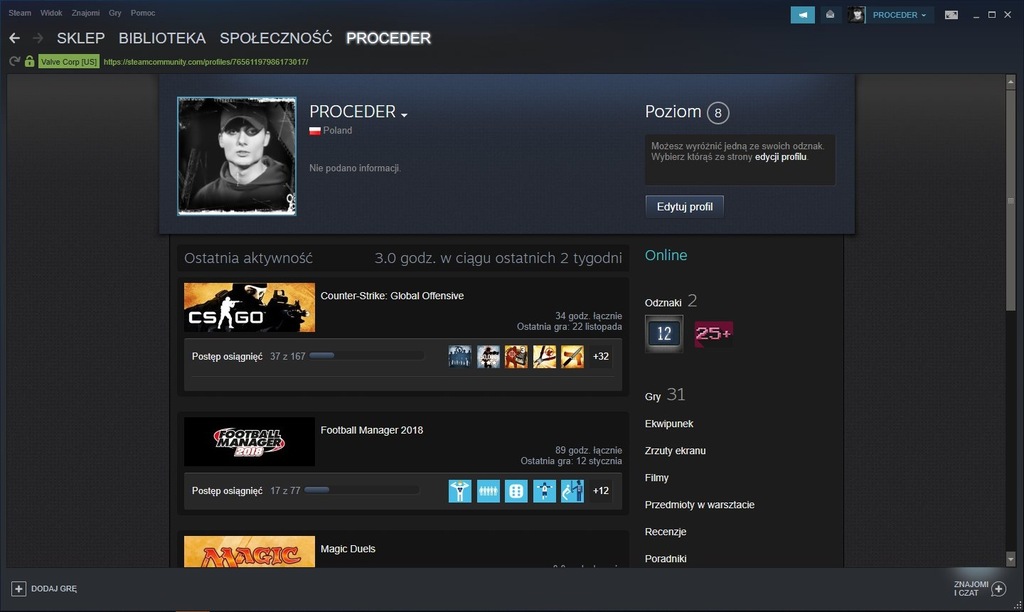Open Przedmioty w warsztacie link
Screen dimensions: 1024x612
tap(699, 505)
